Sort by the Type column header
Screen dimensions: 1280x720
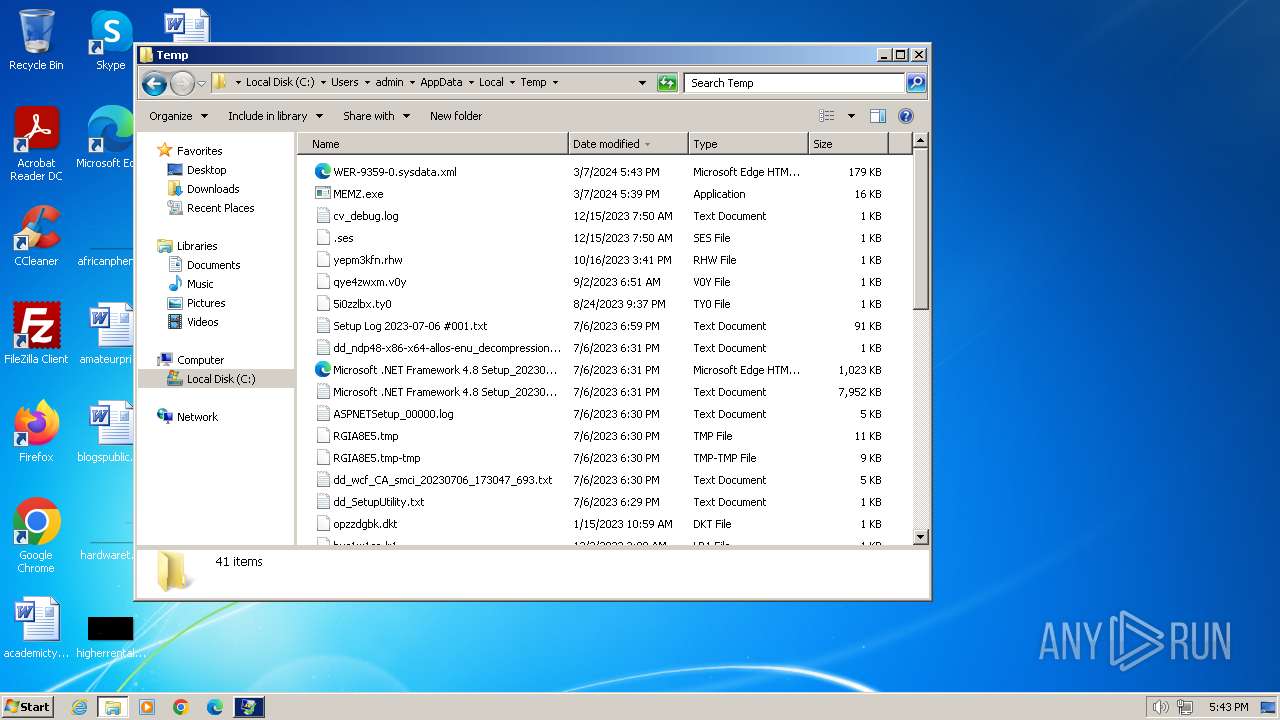coord(748,144)
